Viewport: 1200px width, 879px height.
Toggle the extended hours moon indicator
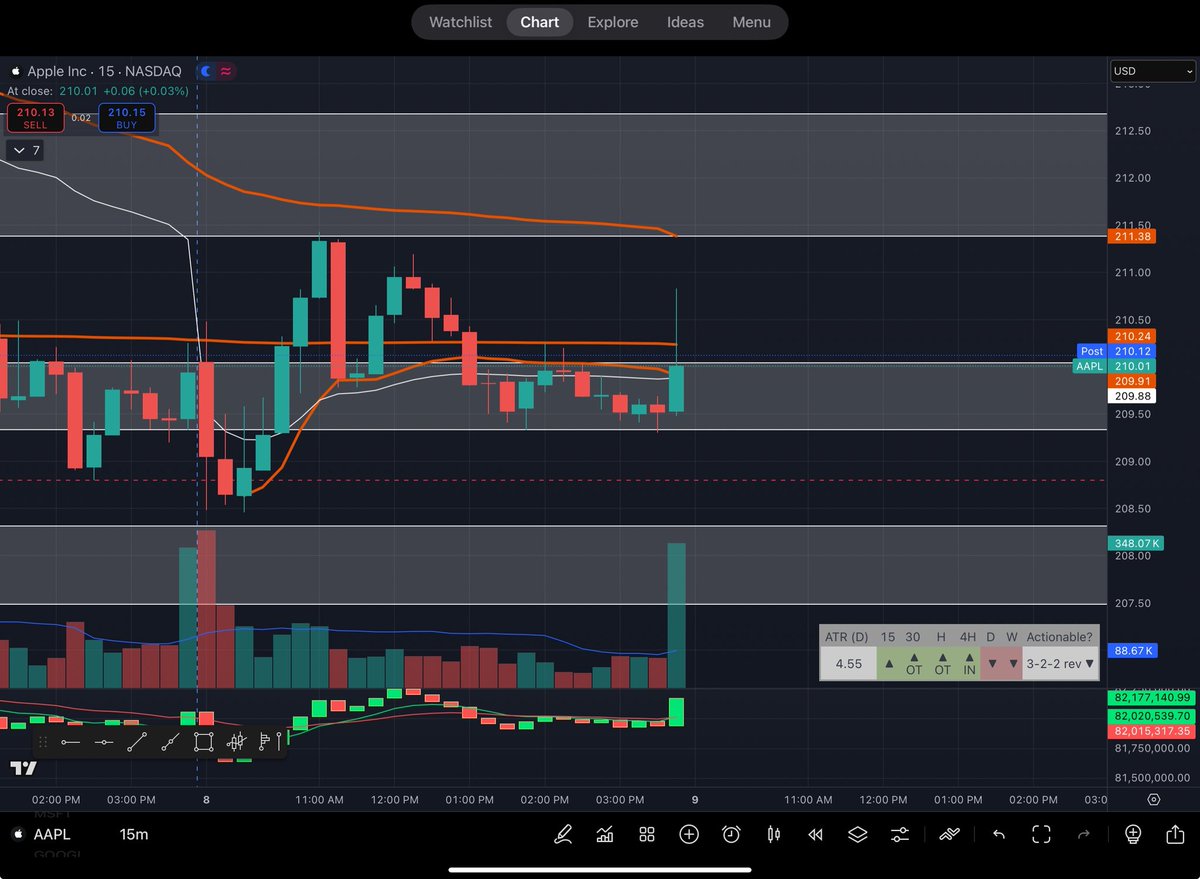click(x=207, y=71)
